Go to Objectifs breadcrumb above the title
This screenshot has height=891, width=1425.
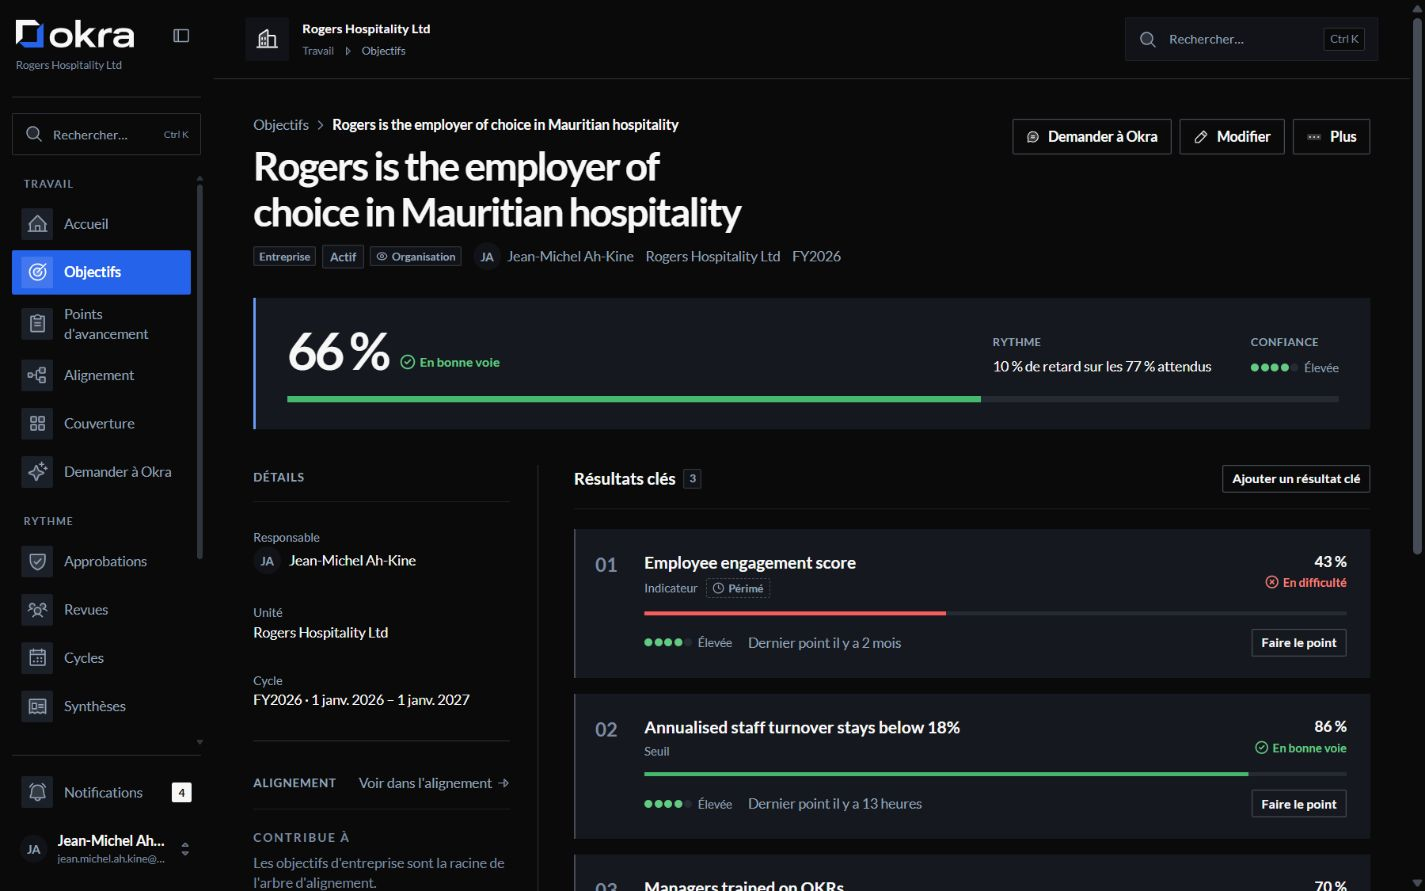pyautogui.click(x=281, y=125)
